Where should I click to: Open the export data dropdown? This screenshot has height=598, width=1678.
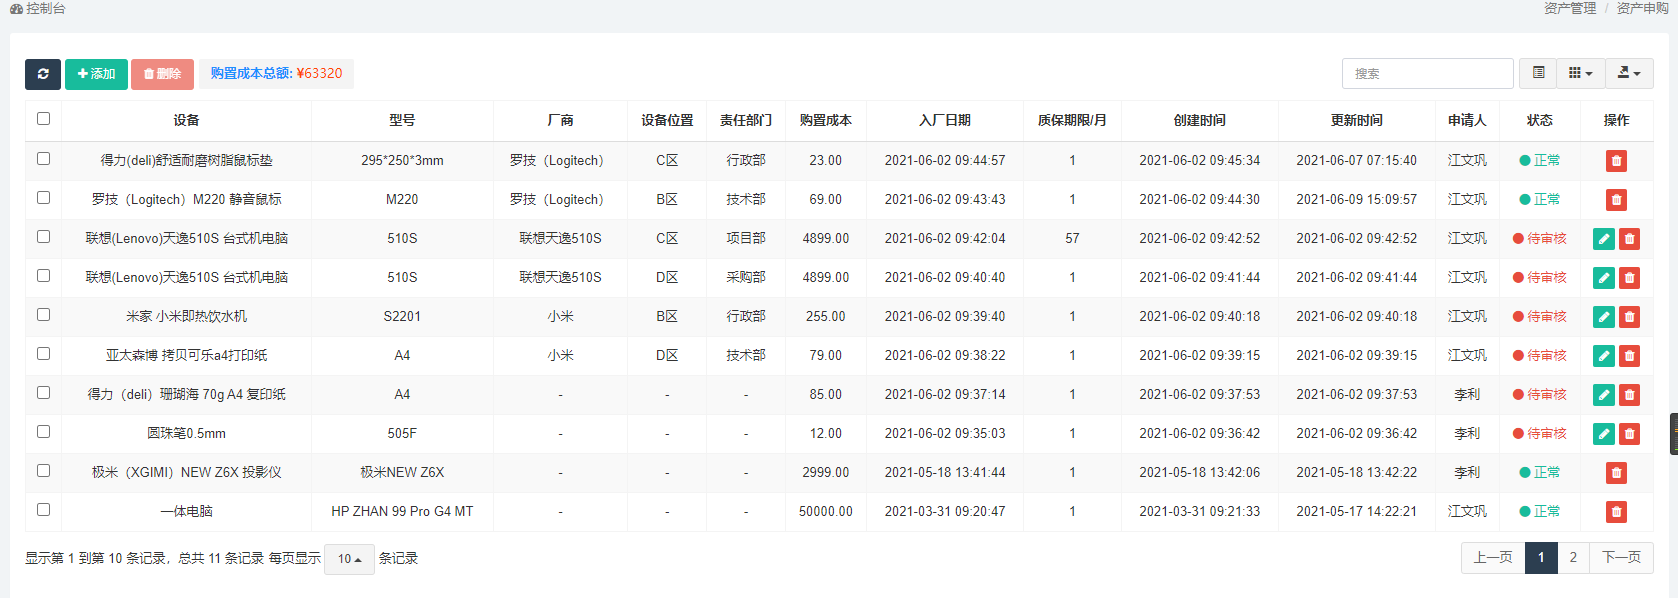[1629, 73]
